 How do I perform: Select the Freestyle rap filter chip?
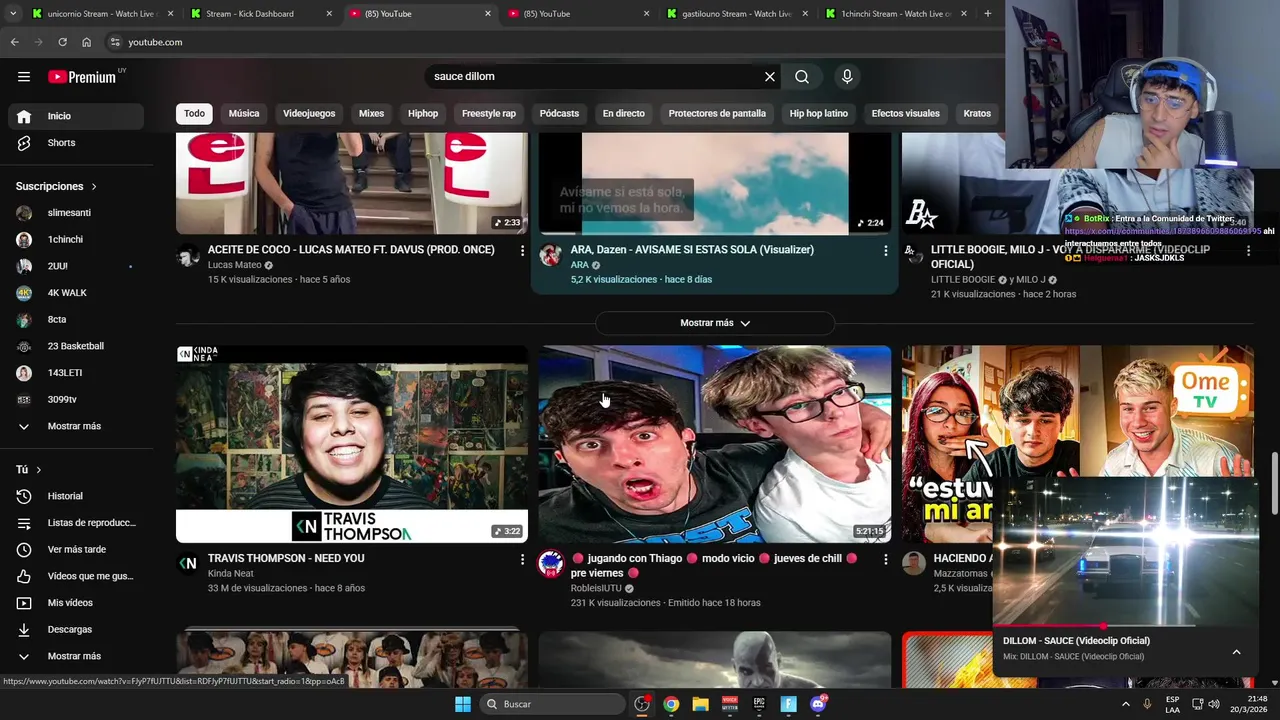[x=489, y=113]
